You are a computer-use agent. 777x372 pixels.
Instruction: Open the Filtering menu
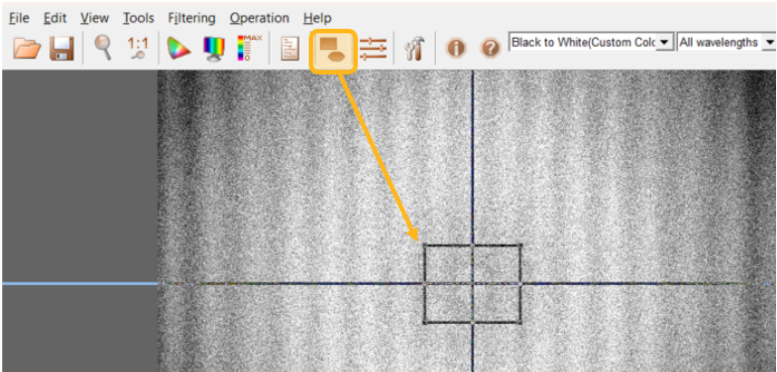[x=191, y=18]
